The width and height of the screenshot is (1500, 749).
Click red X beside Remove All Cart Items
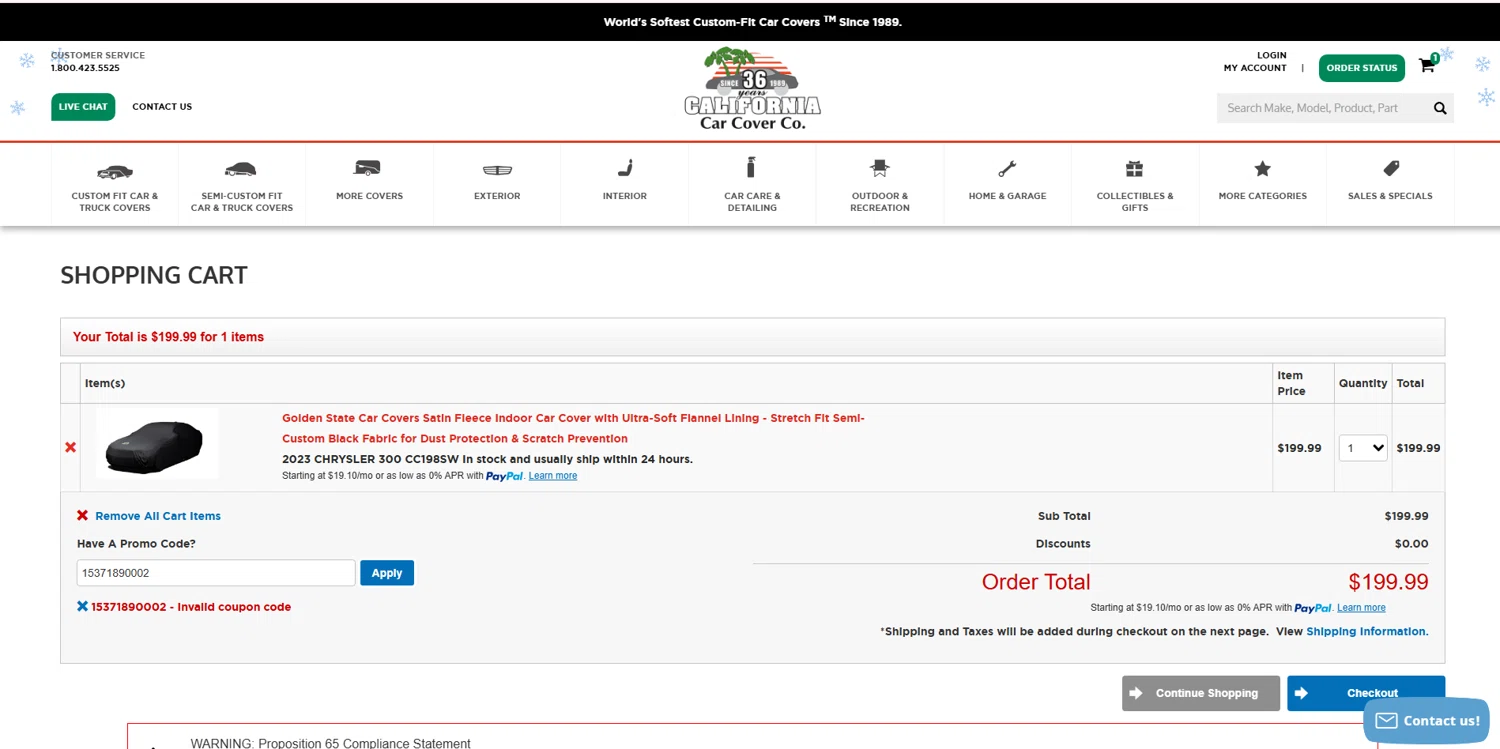pos(82,516)
